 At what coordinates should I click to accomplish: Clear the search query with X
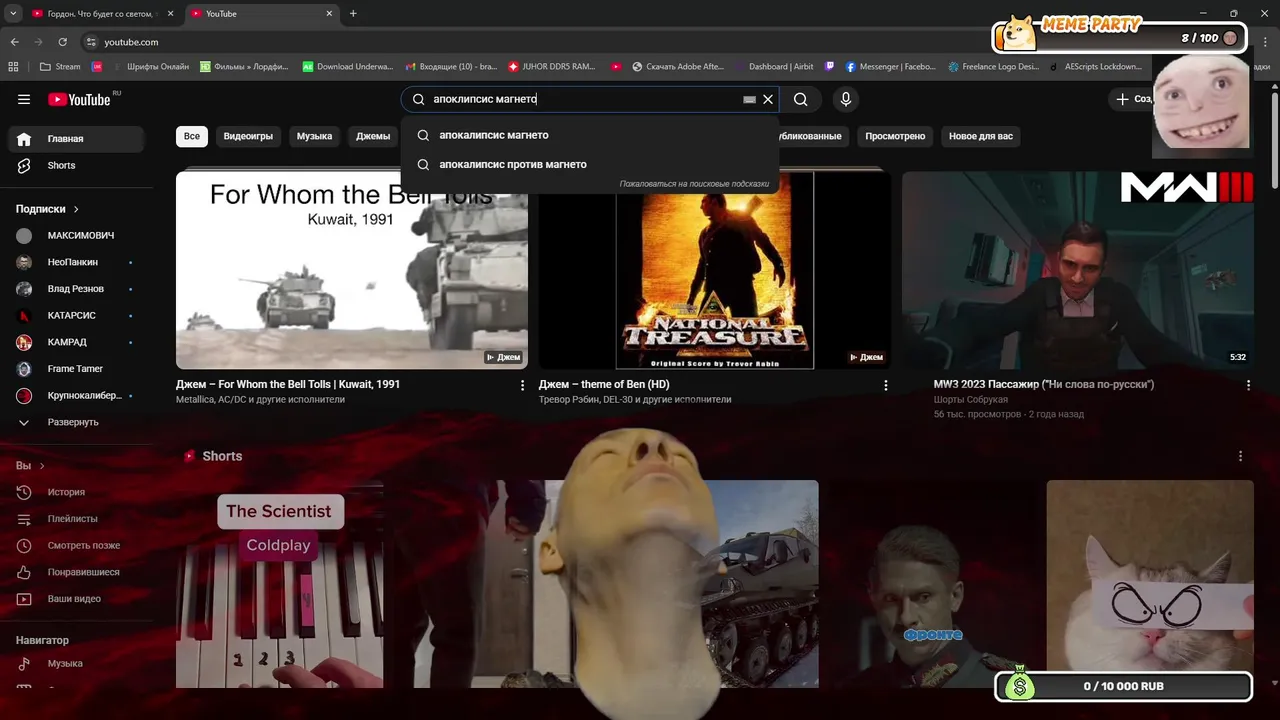click(768, 100)
